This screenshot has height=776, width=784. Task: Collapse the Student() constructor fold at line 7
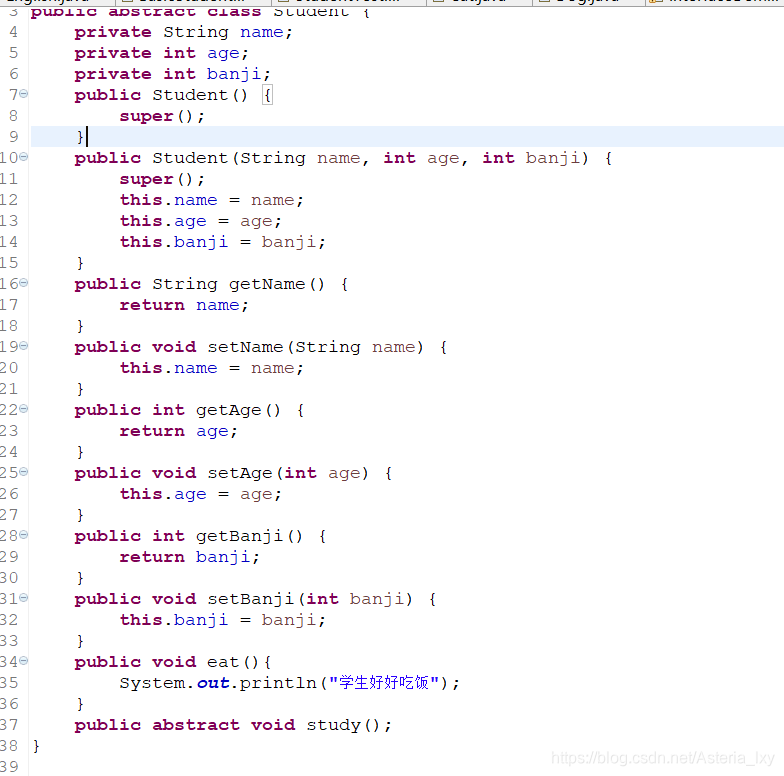(x=24, y=94)
